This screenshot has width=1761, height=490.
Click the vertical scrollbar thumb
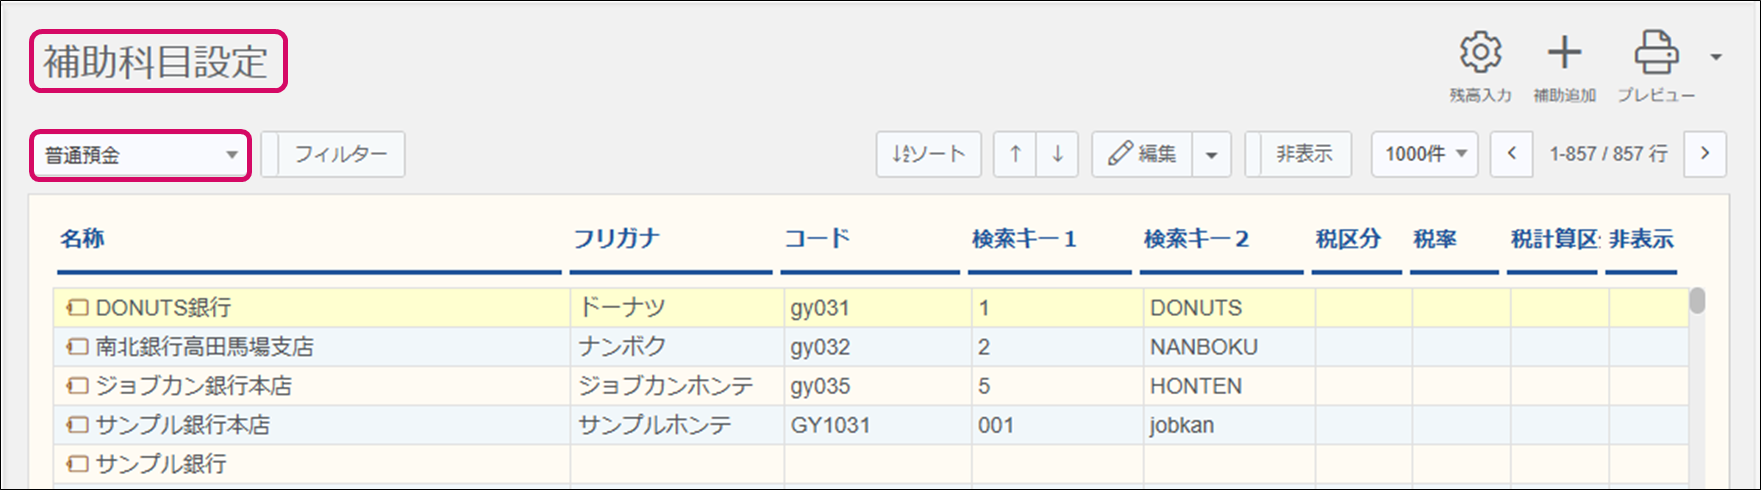pos(1697,301)
